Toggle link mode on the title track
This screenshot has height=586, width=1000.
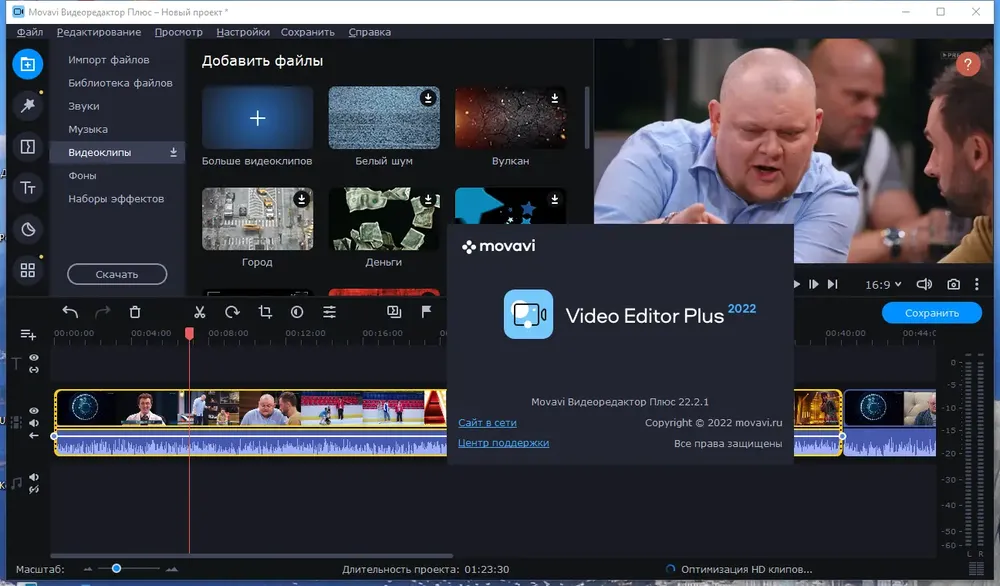coord(34,370)
